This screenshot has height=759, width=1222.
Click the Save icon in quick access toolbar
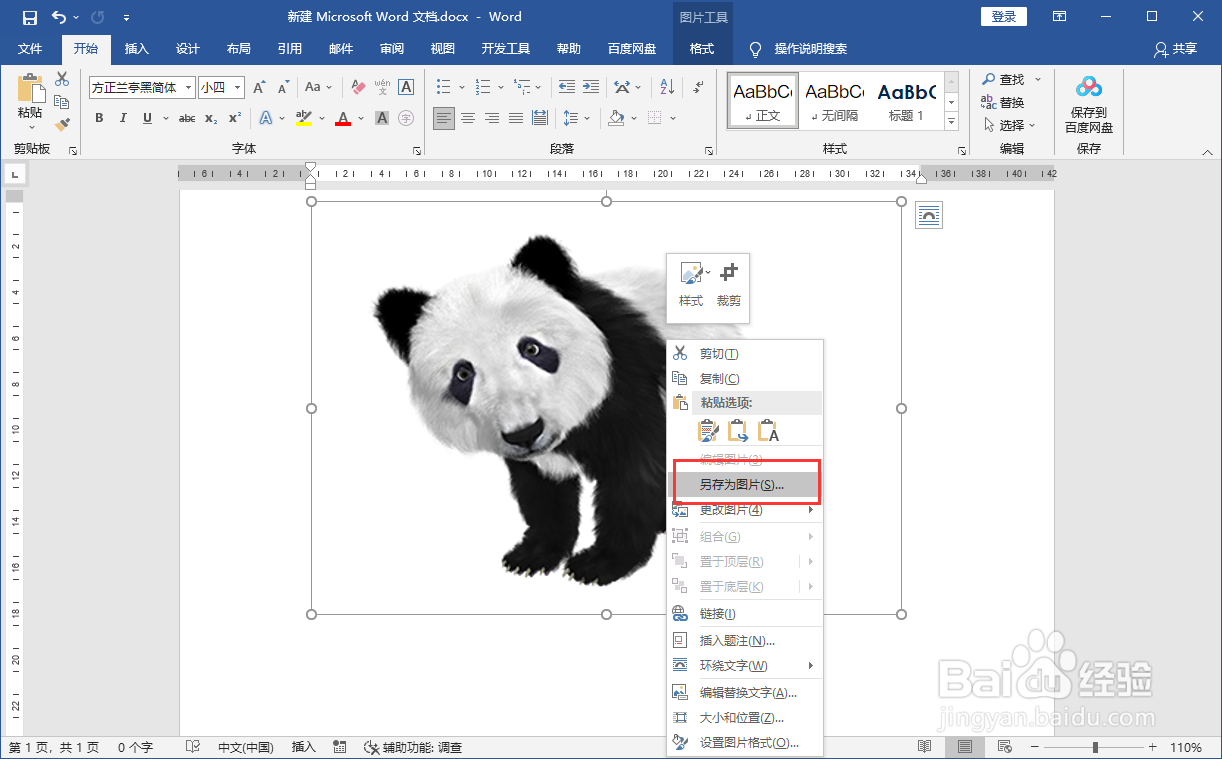[29, 17]
